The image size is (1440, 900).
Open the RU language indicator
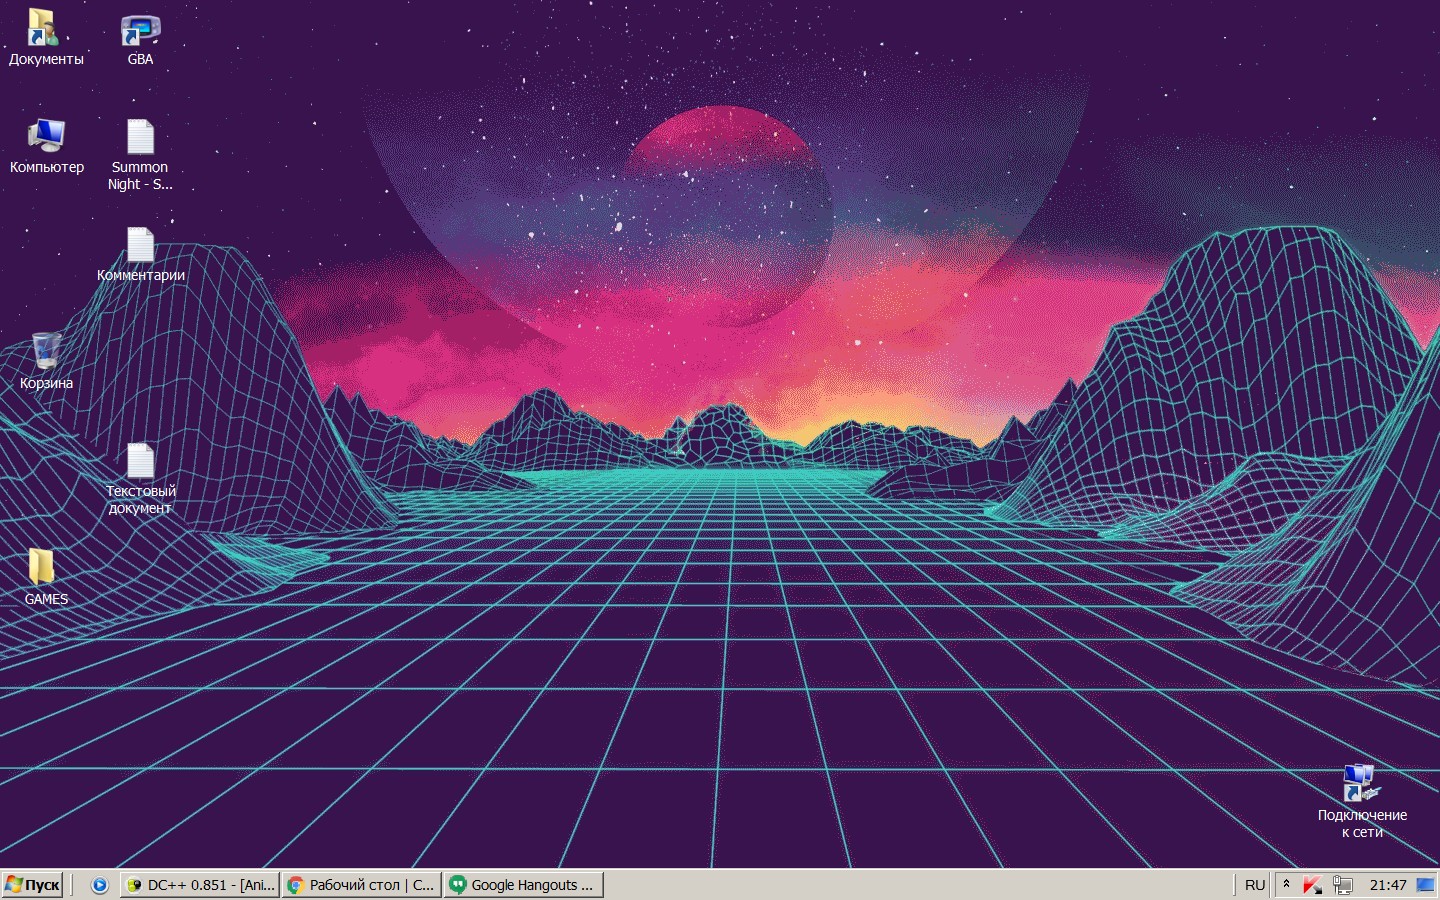click(1255, 885)
